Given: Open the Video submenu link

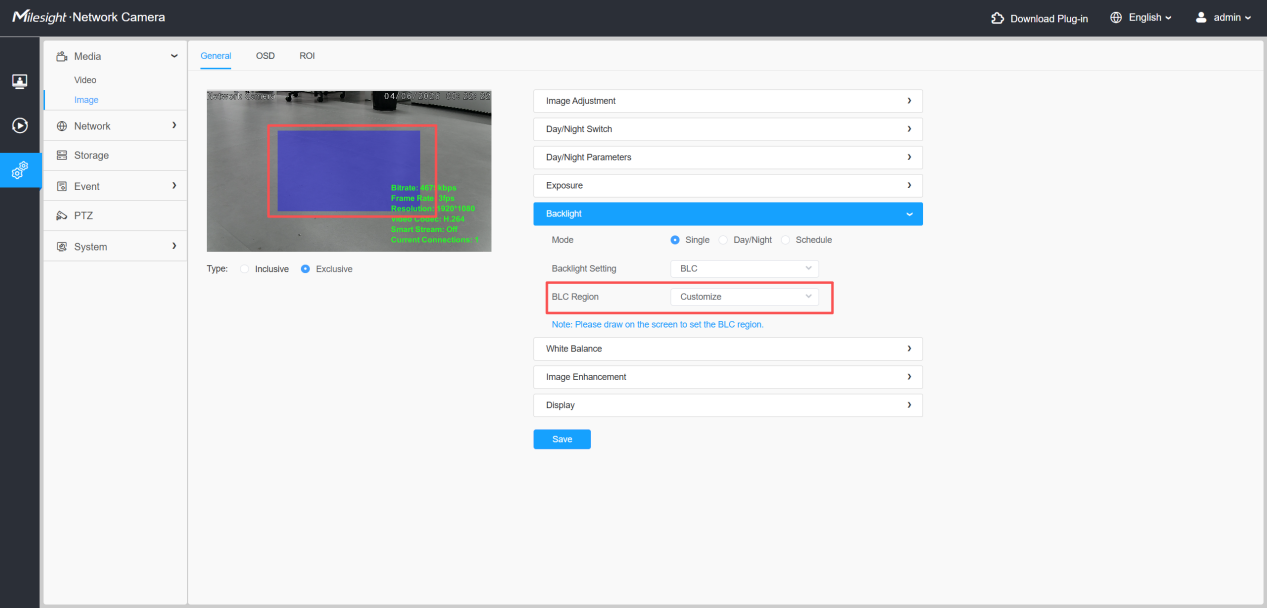Looking at the screenshot, I should click(85, 80).
